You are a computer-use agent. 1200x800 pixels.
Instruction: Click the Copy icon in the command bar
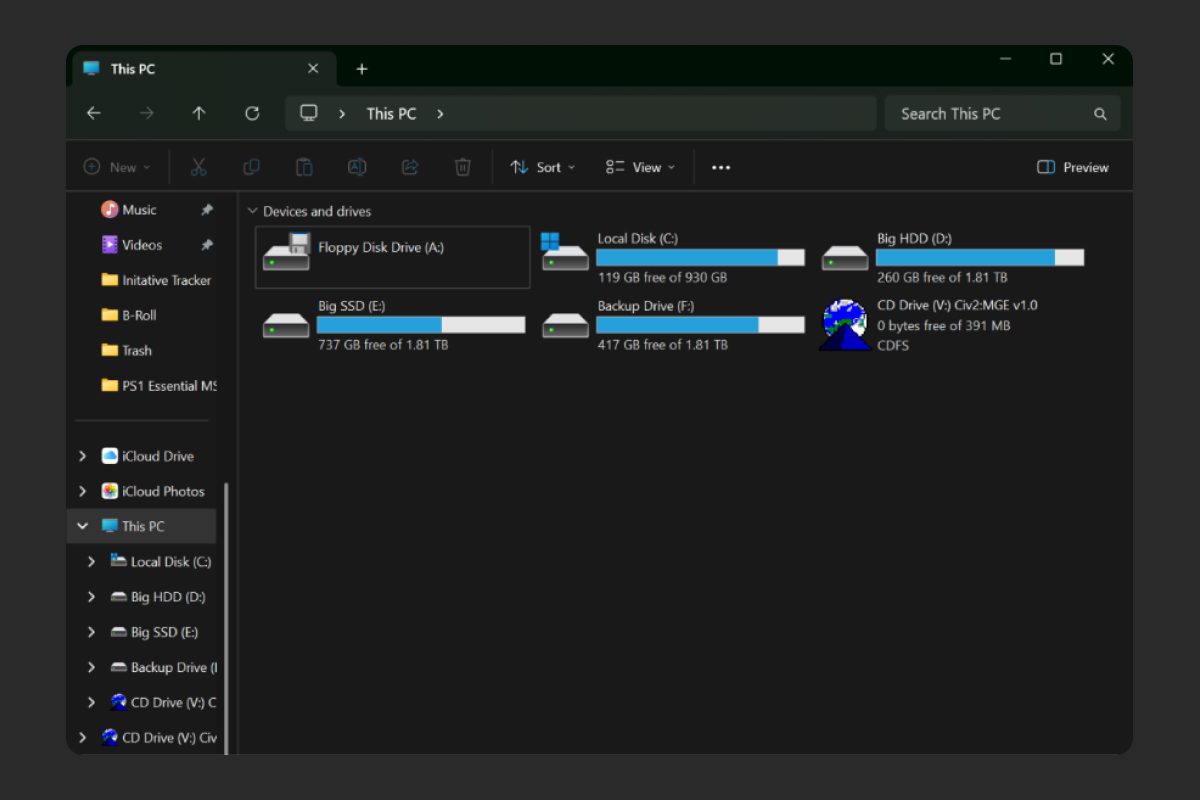pos(252,167)
